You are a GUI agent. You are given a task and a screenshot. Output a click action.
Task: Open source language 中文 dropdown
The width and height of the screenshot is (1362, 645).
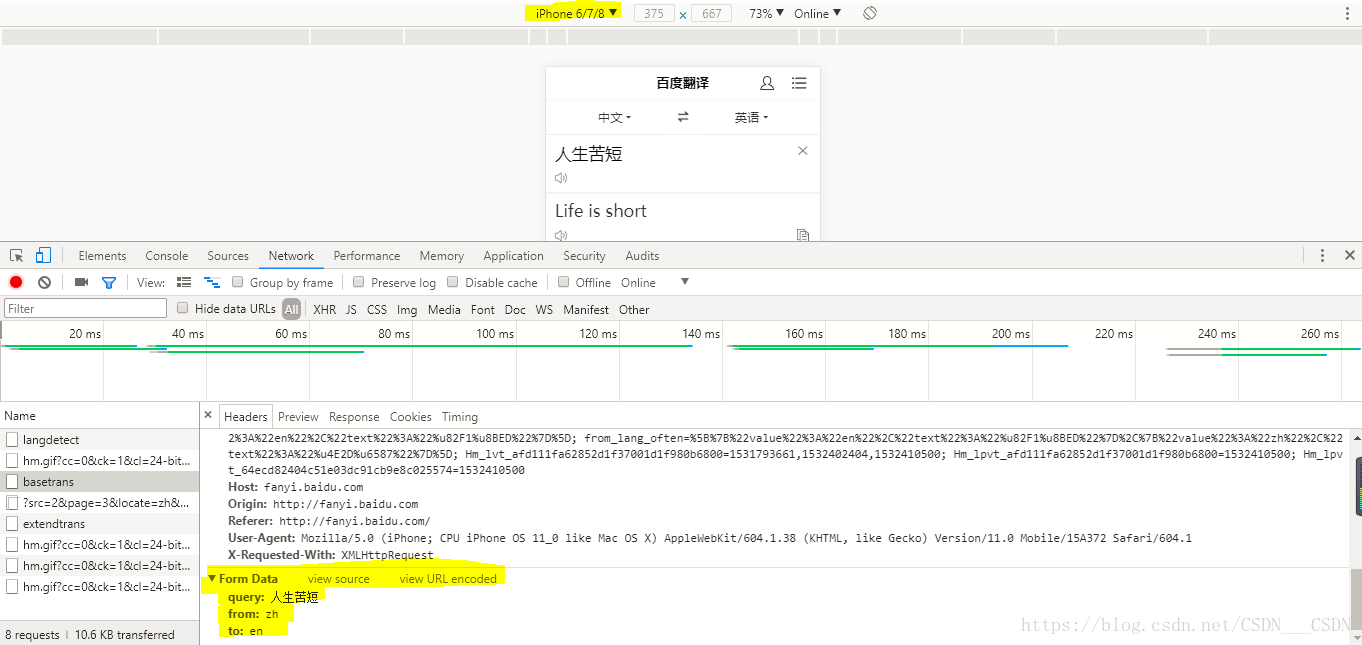(x=615, y=117)
